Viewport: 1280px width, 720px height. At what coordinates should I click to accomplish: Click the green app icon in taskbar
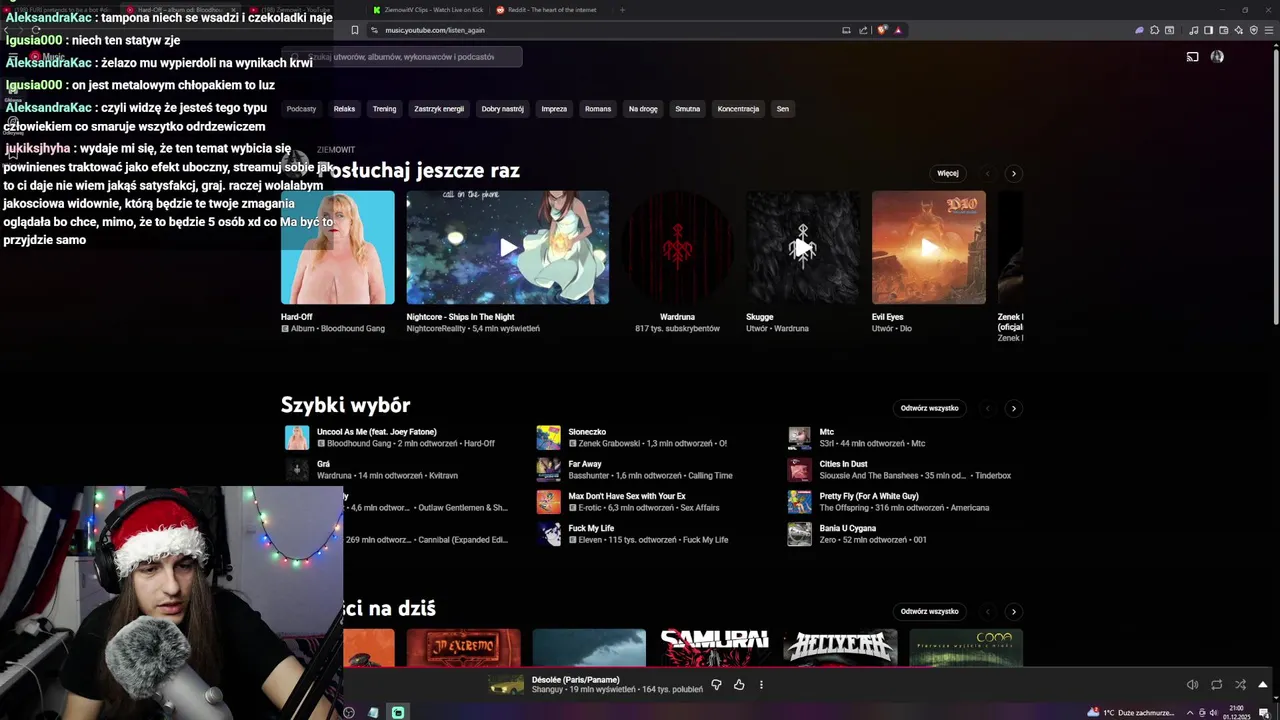[398, 712]
